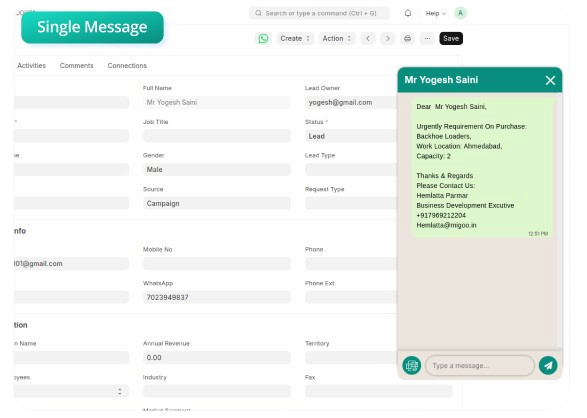This screenshot has width=587, height=418.
Task: Go to next record arrow
Action: (x=387, y=39)
